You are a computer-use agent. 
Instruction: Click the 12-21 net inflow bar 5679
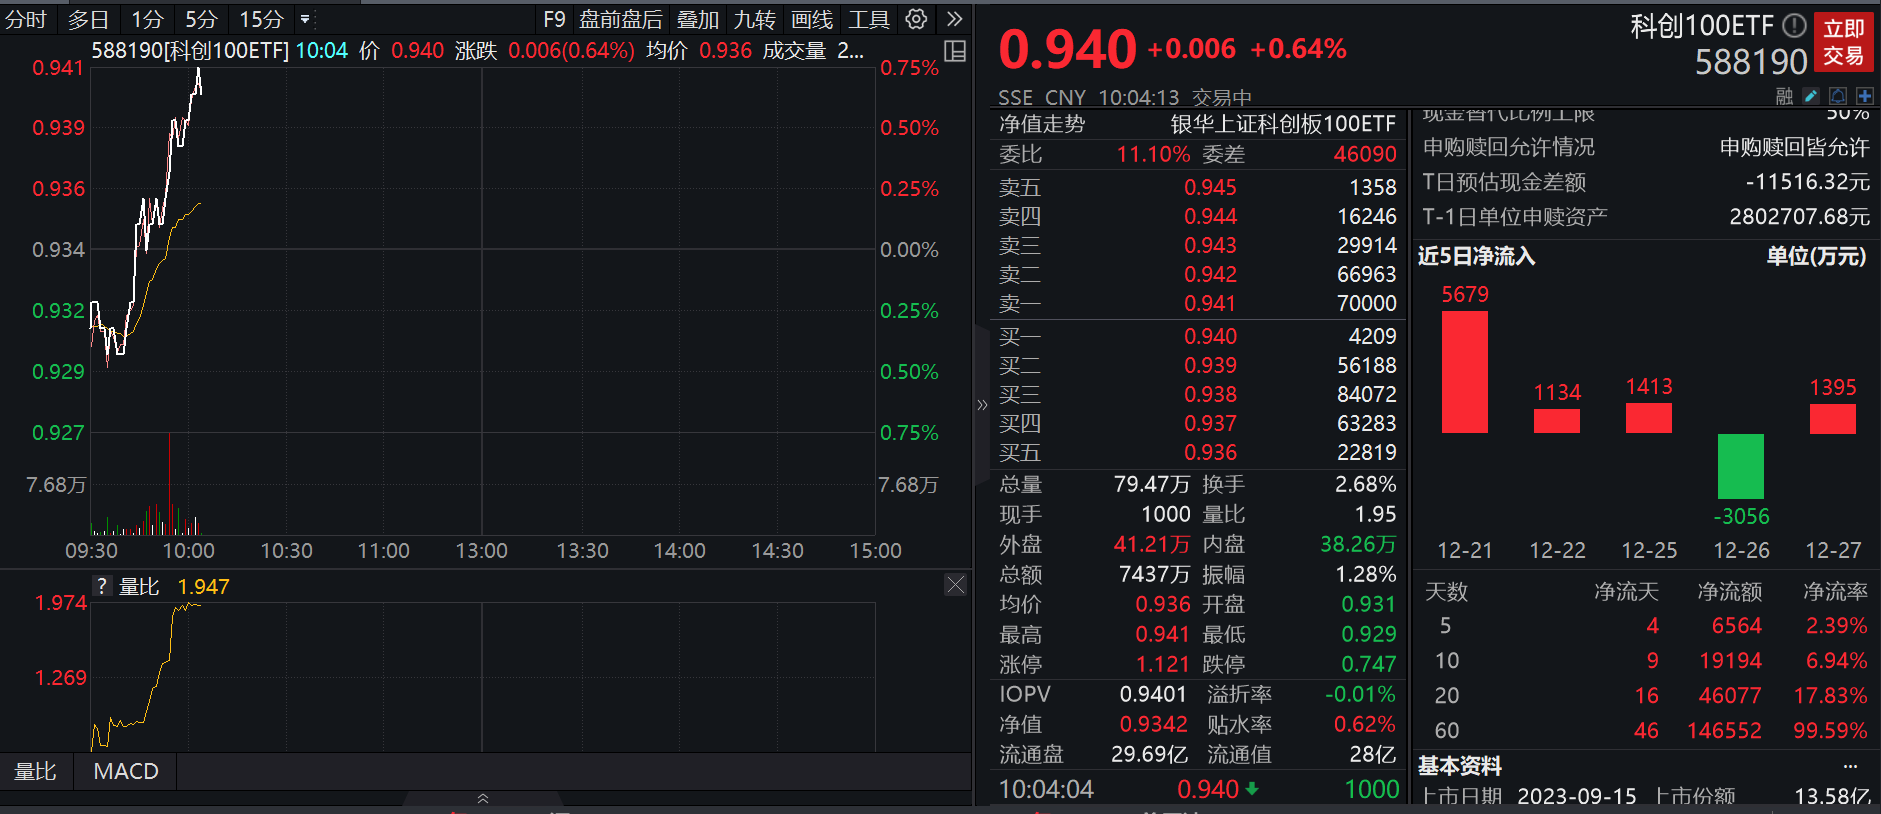coord(1465,372)
